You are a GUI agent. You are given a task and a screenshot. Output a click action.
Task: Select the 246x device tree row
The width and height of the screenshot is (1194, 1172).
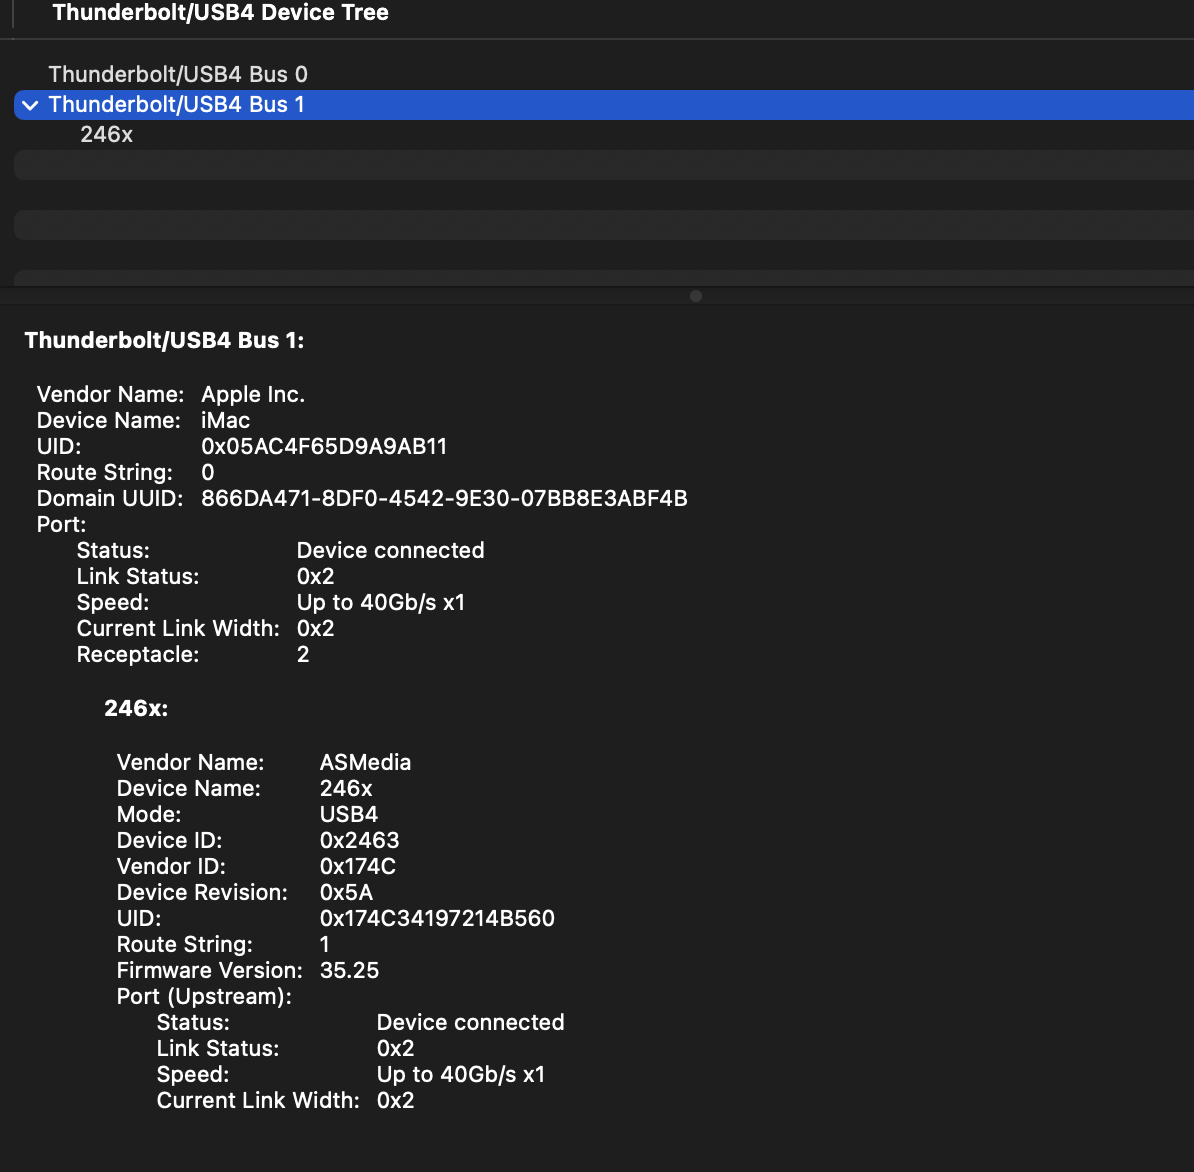[604, 135]
